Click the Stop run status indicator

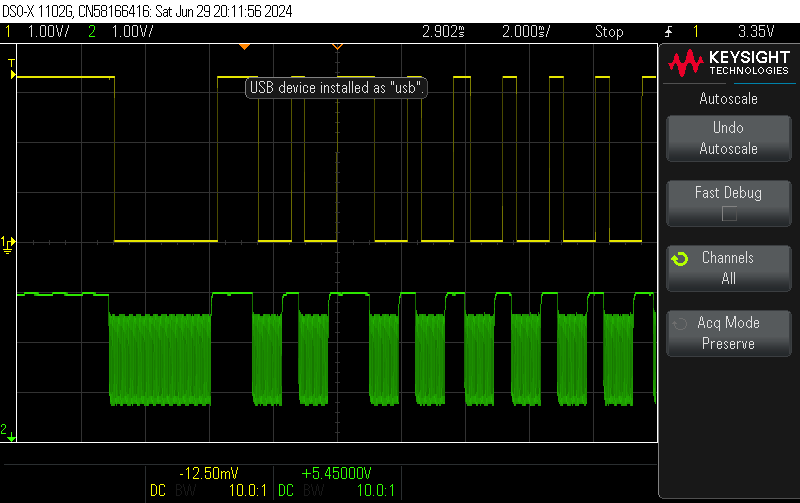click(609, 32)
